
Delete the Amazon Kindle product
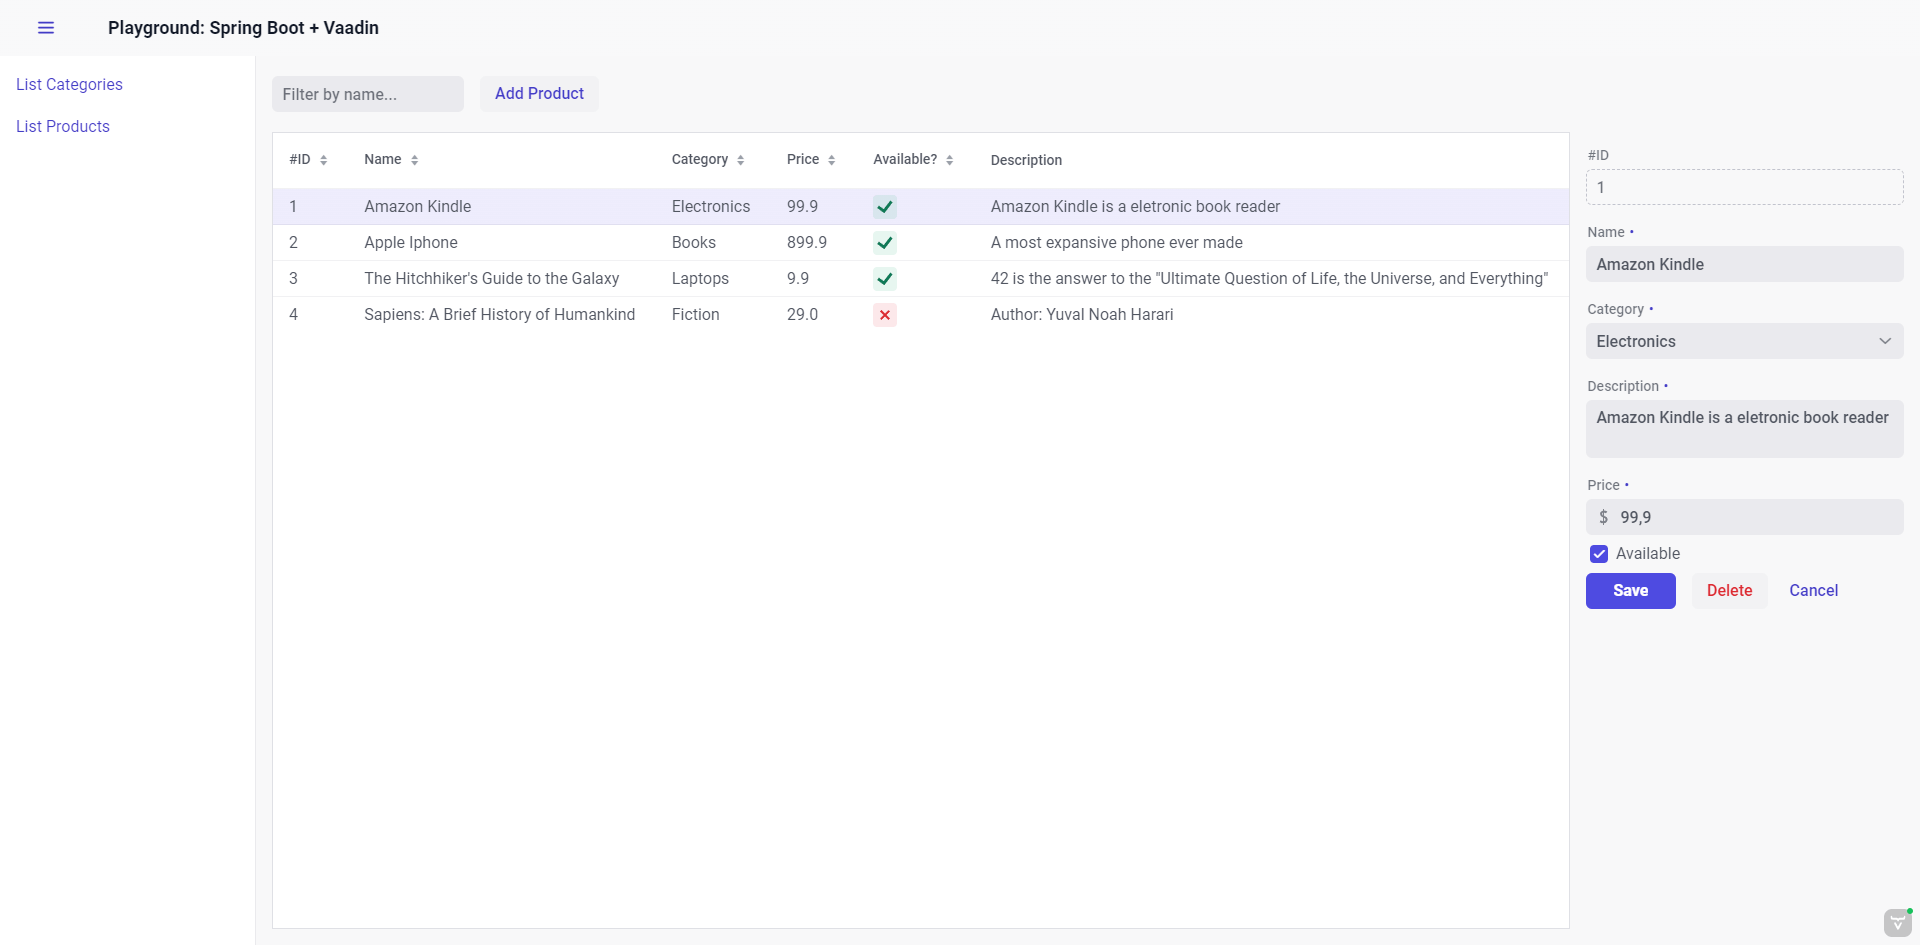click(1729, 591)
